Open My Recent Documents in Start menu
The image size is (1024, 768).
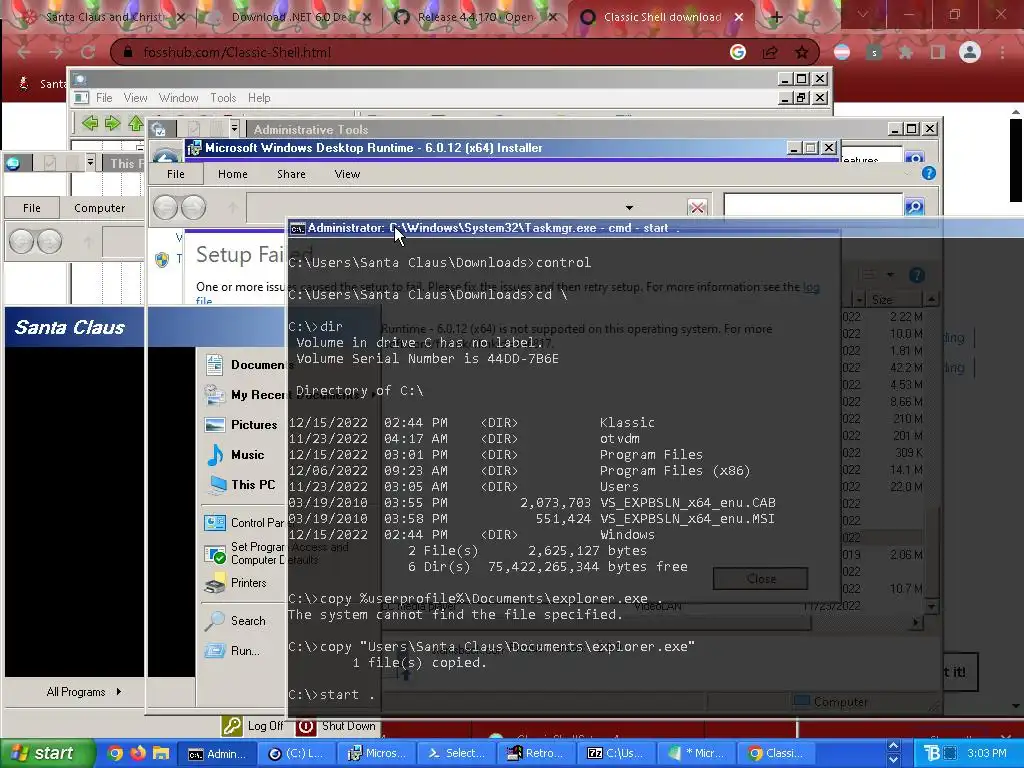[245, 394]
